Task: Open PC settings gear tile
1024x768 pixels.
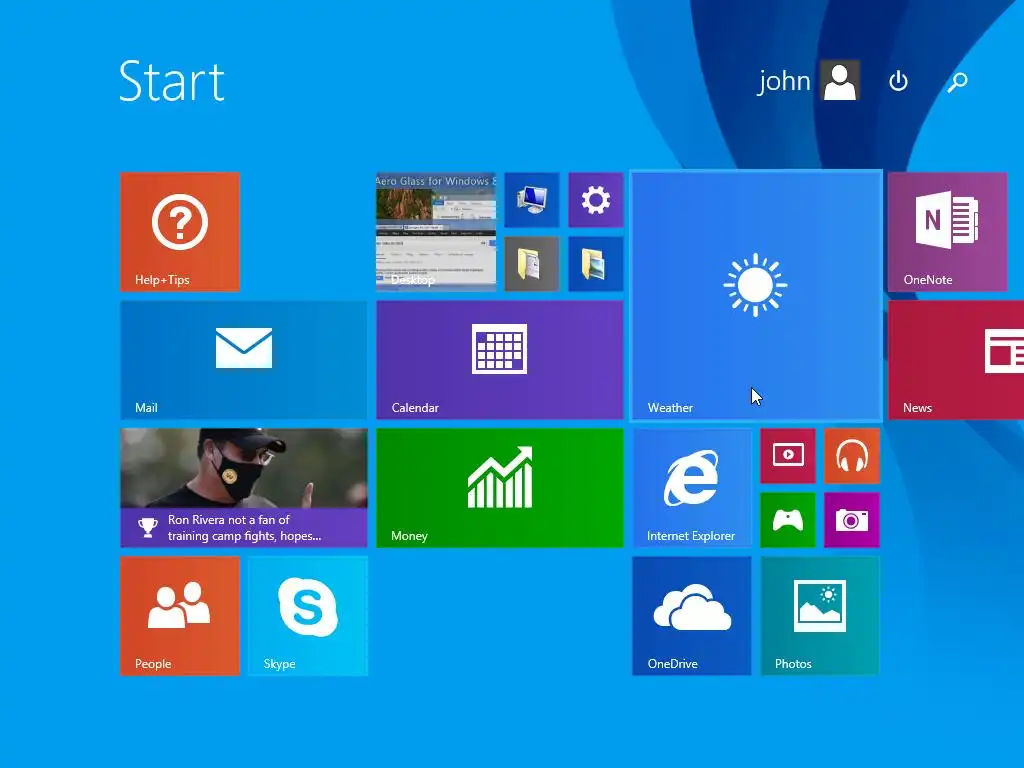Action: coord(596,200)
